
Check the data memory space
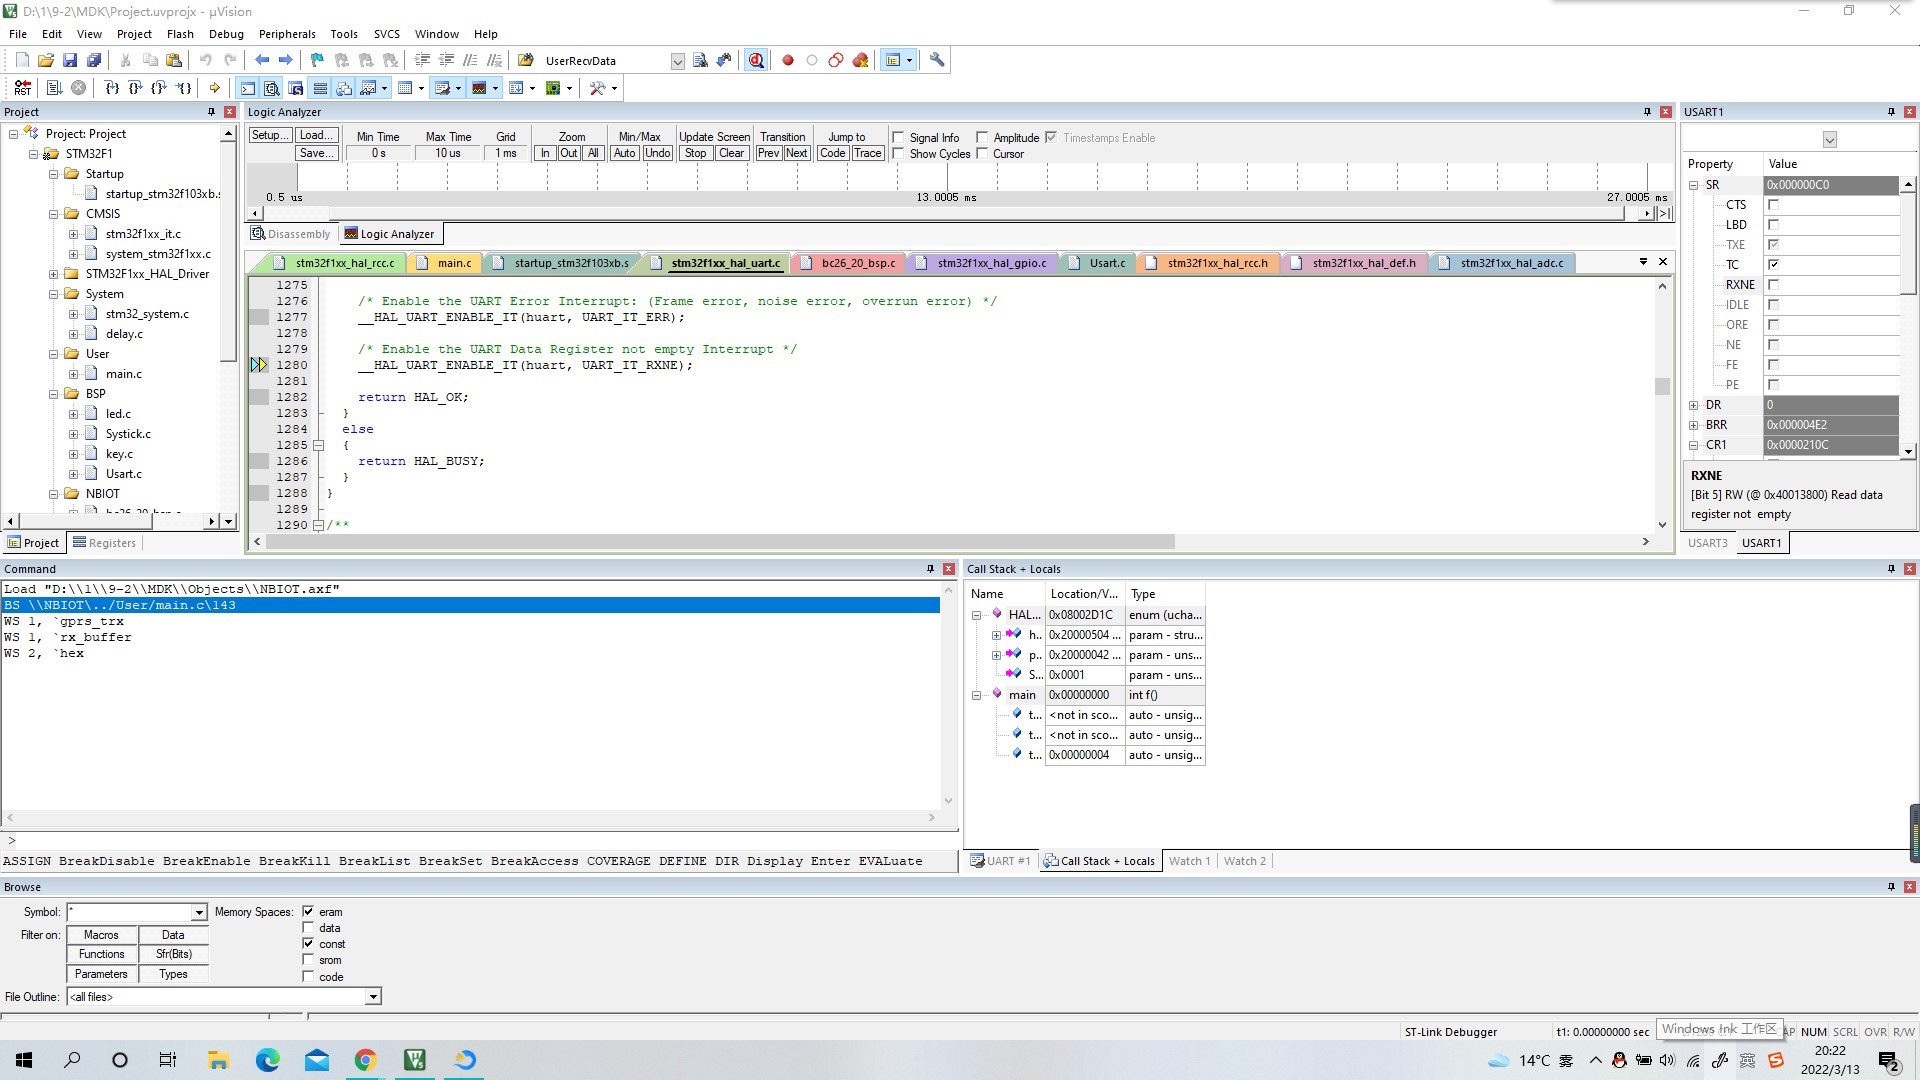308,927
